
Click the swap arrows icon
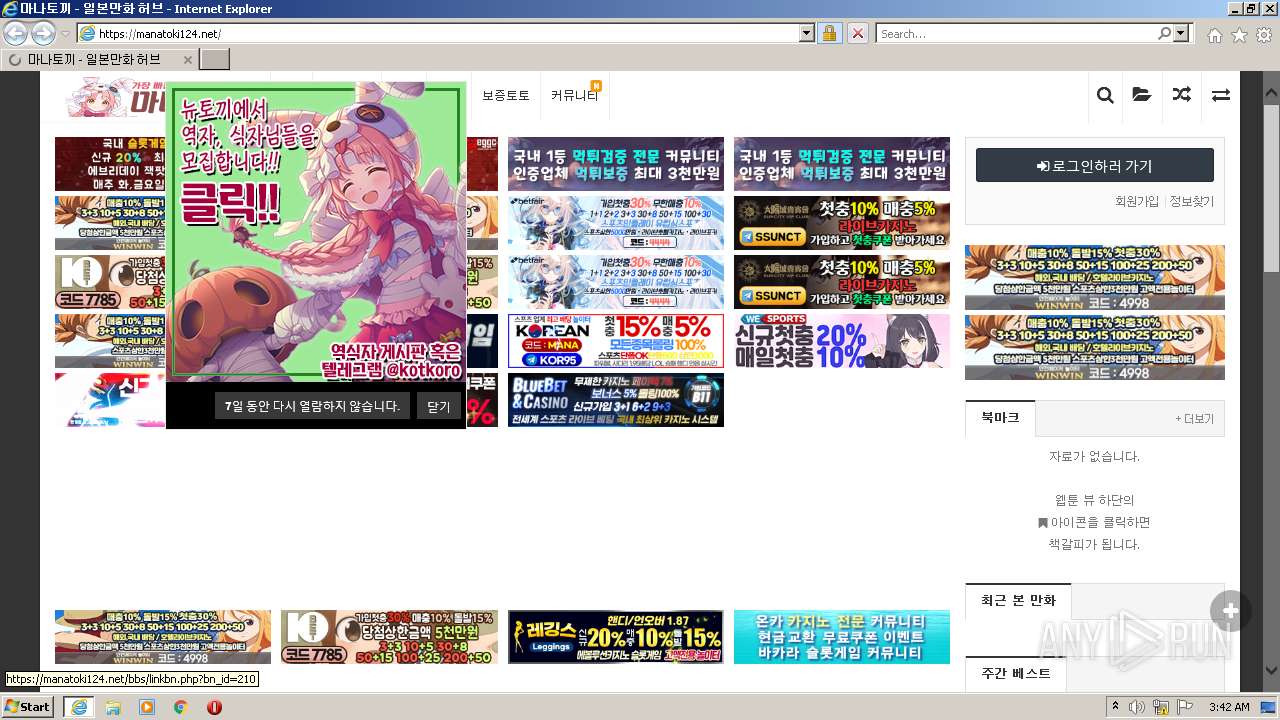(1220, 95)
